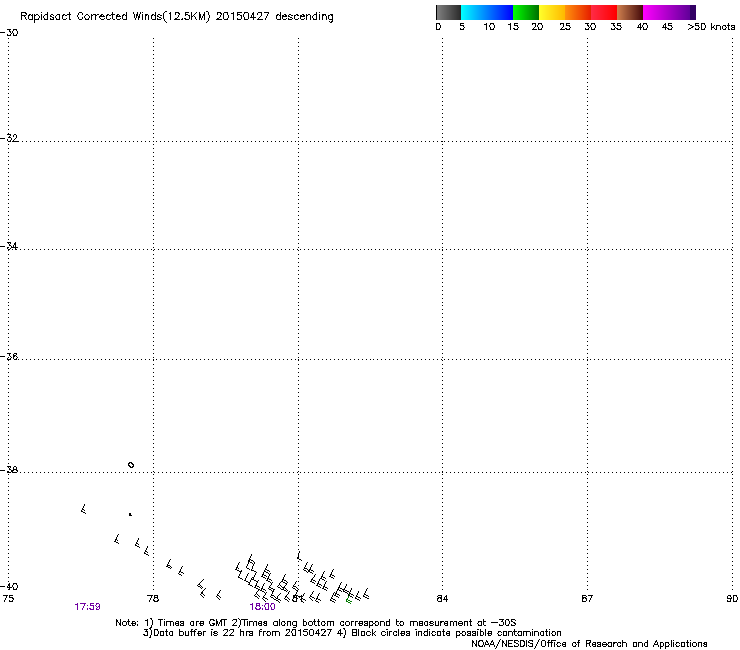Select the brown 35-40 knots legend color
This screenshot has height=650, width=740.
(x=630, y=12)
